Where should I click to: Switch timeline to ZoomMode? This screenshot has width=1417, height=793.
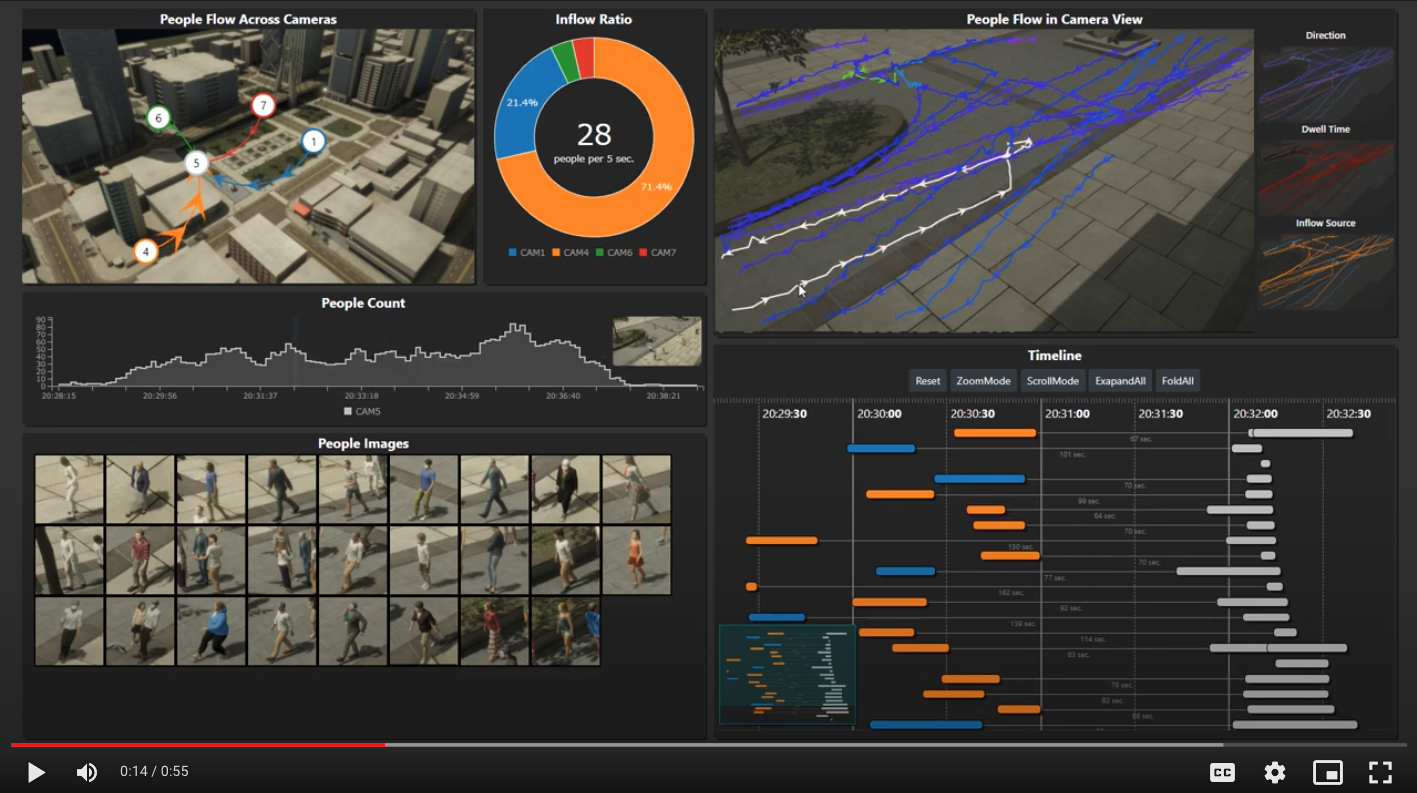(x=982, y=381)
